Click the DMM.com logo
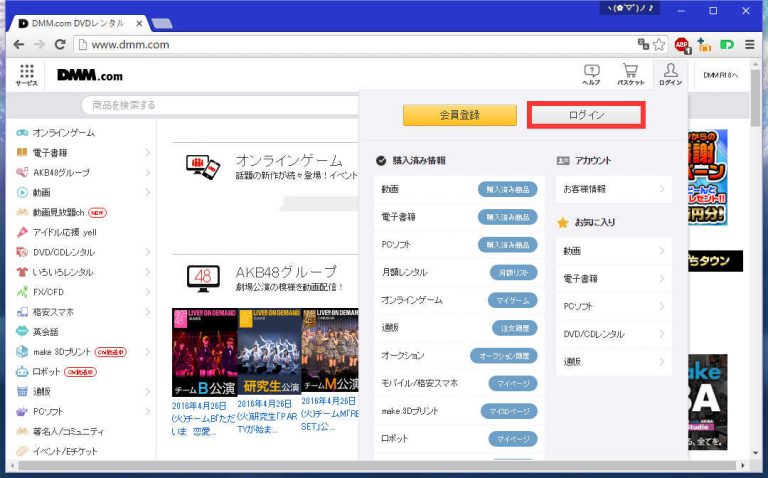The width and height of the screenshot is (768, 478). click(x=90, y=75)
